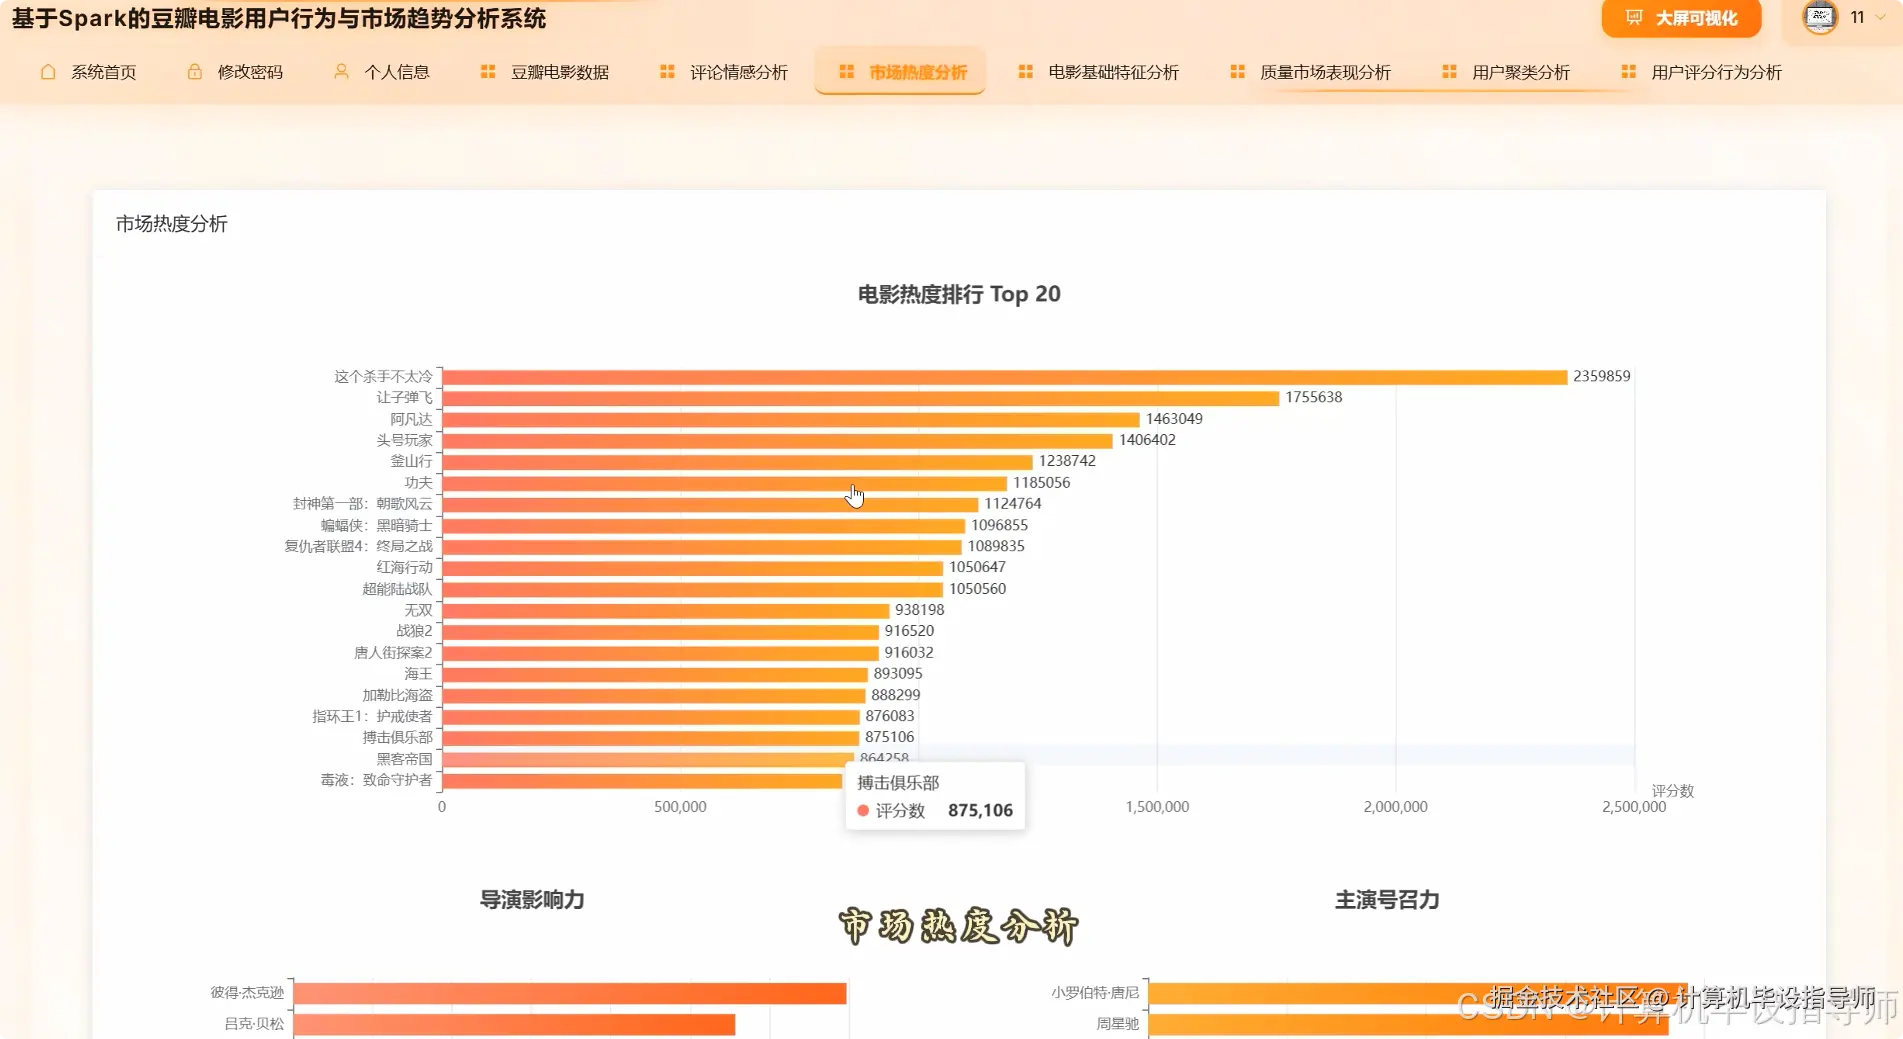The height and width of the screenshot is (1039, 1903).
Task: Click the 无双 bar
Action: pos(666,610)
